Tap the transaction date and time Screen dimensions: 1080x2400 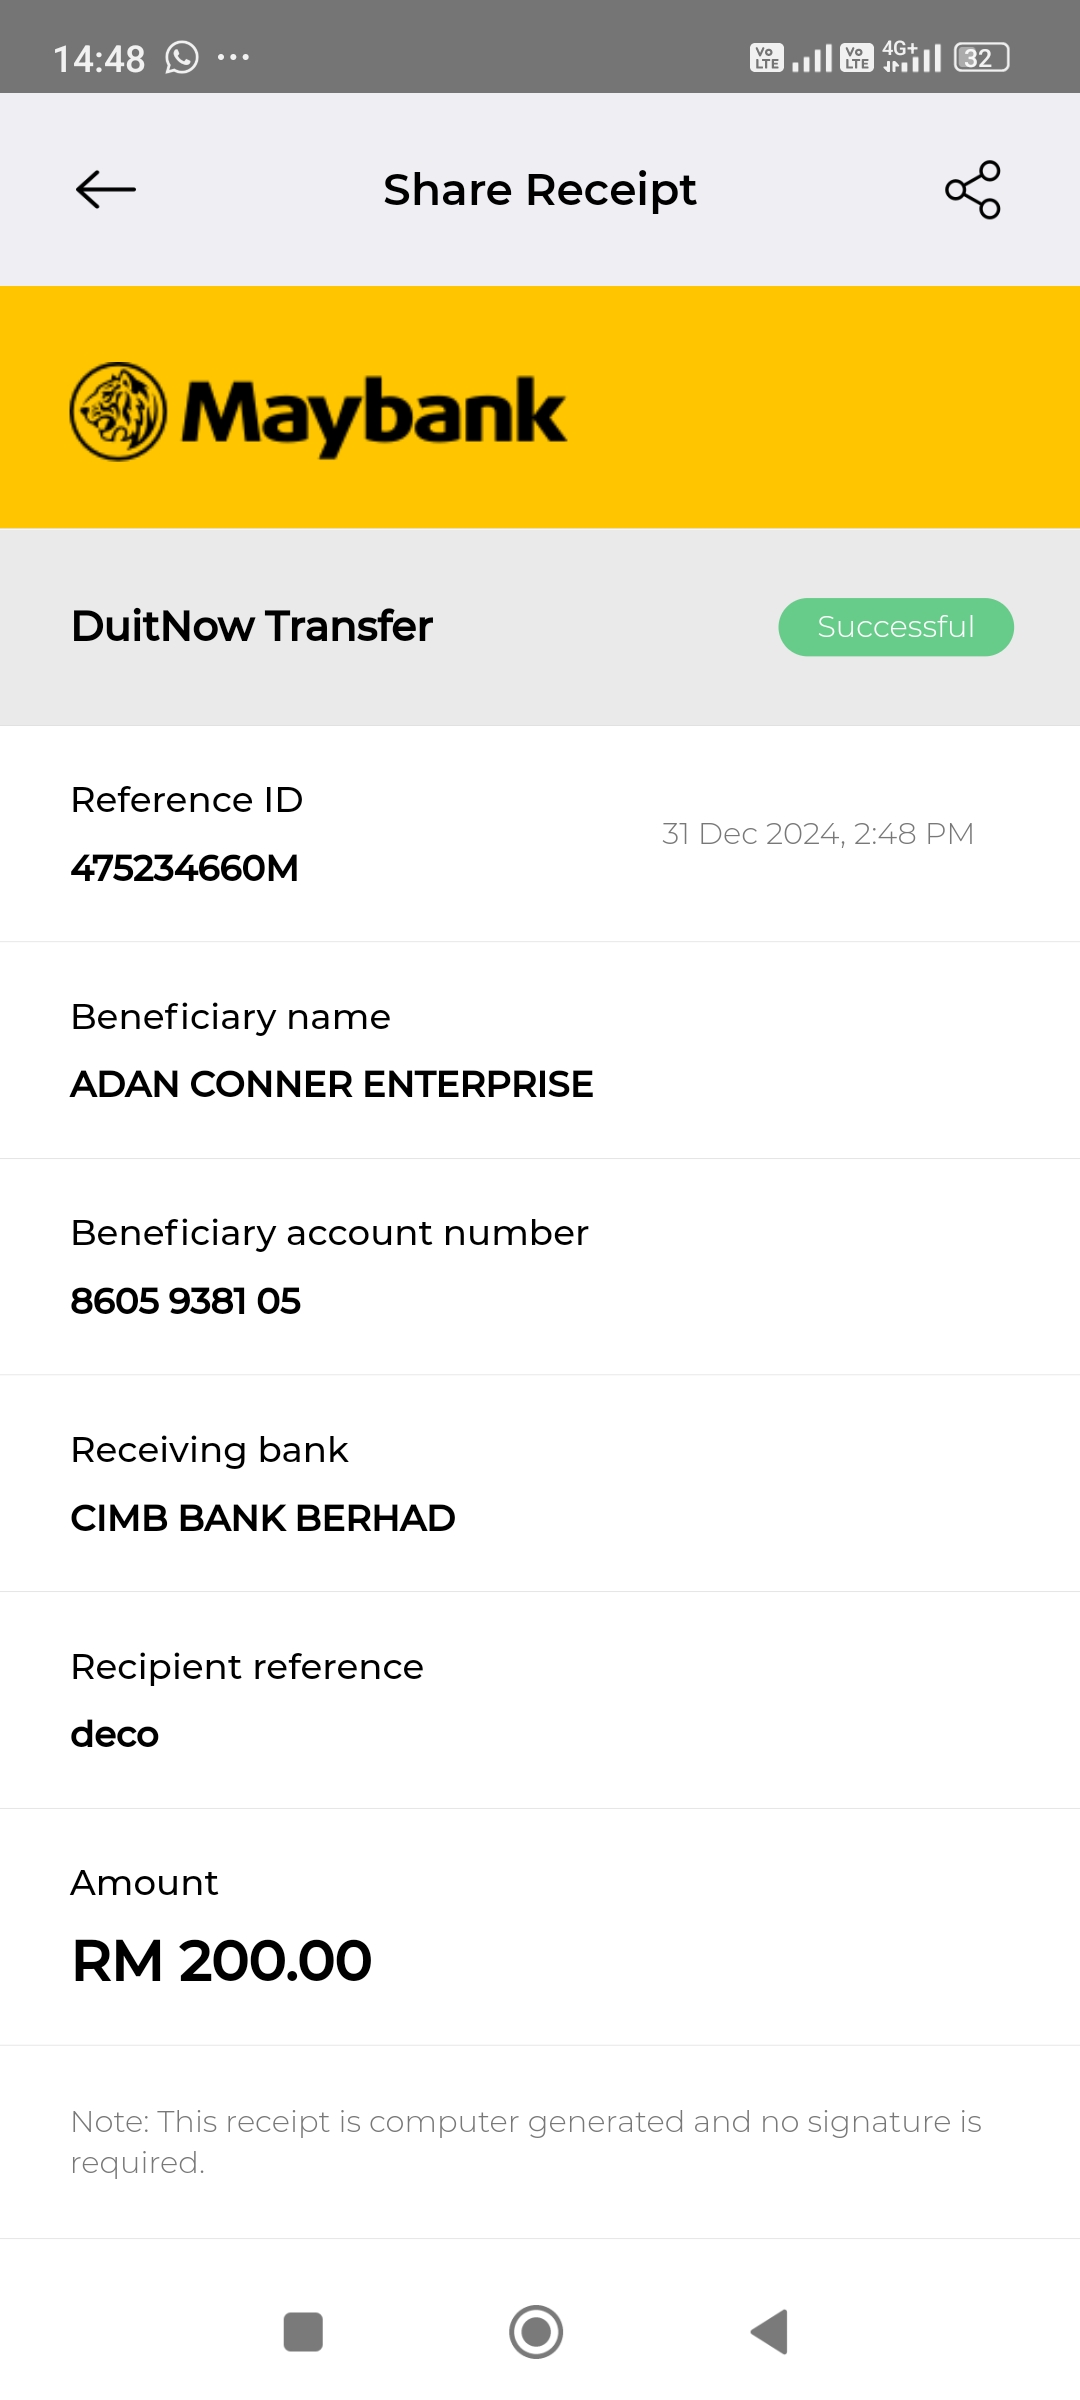click(x=818, y=834)
